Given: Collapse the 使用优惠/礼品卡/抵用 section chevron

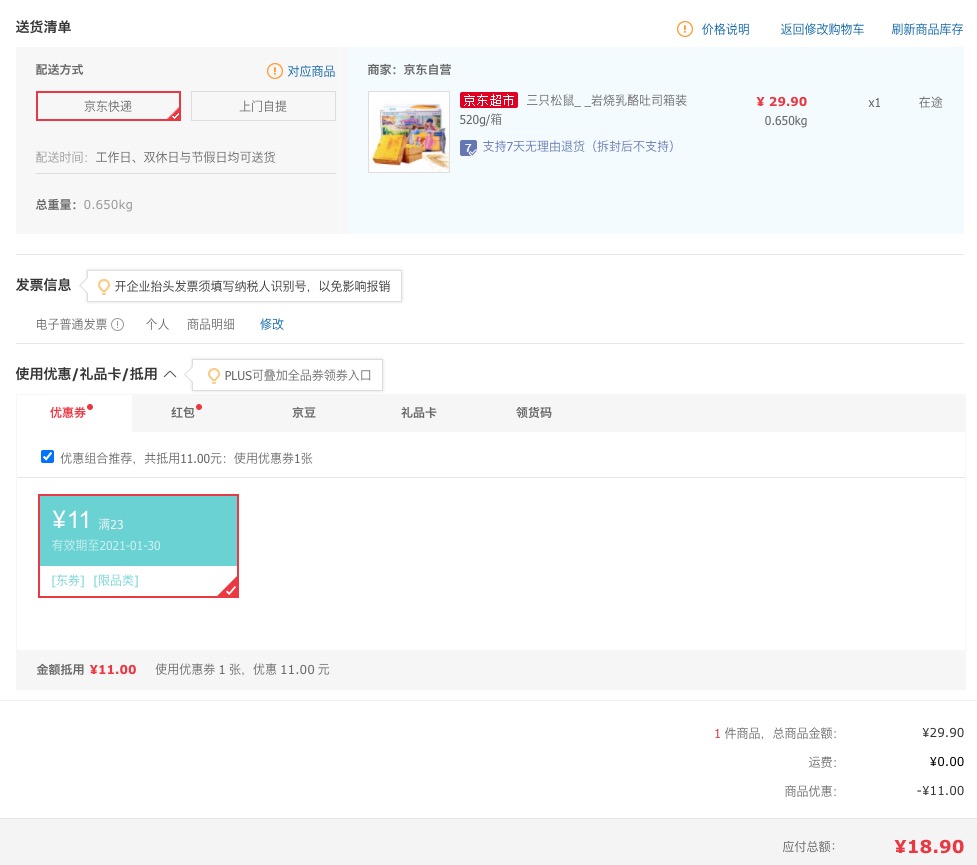Looking at the screenshot, I should point(170,374).
